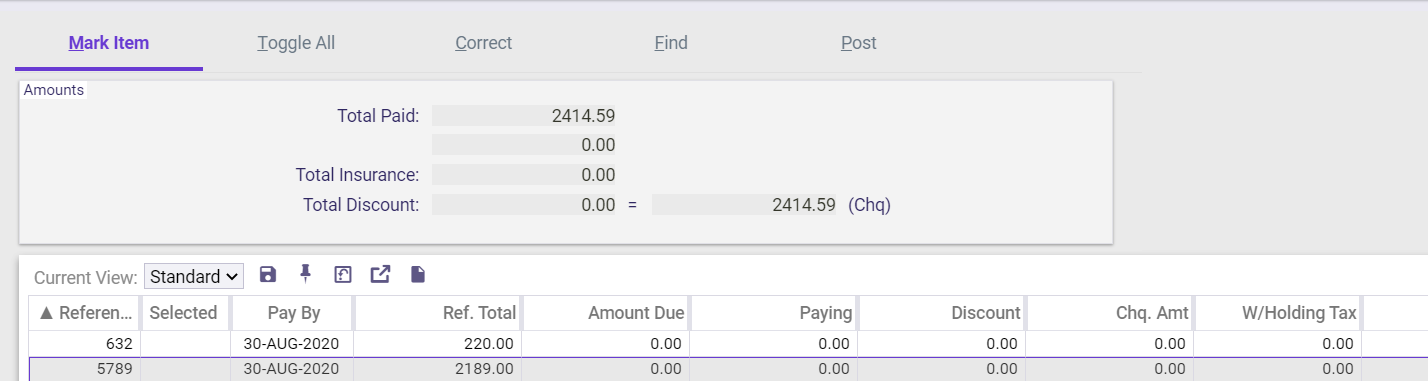Open the Correct action
This screenshot has height=381, width=1428.
(484, 43)
